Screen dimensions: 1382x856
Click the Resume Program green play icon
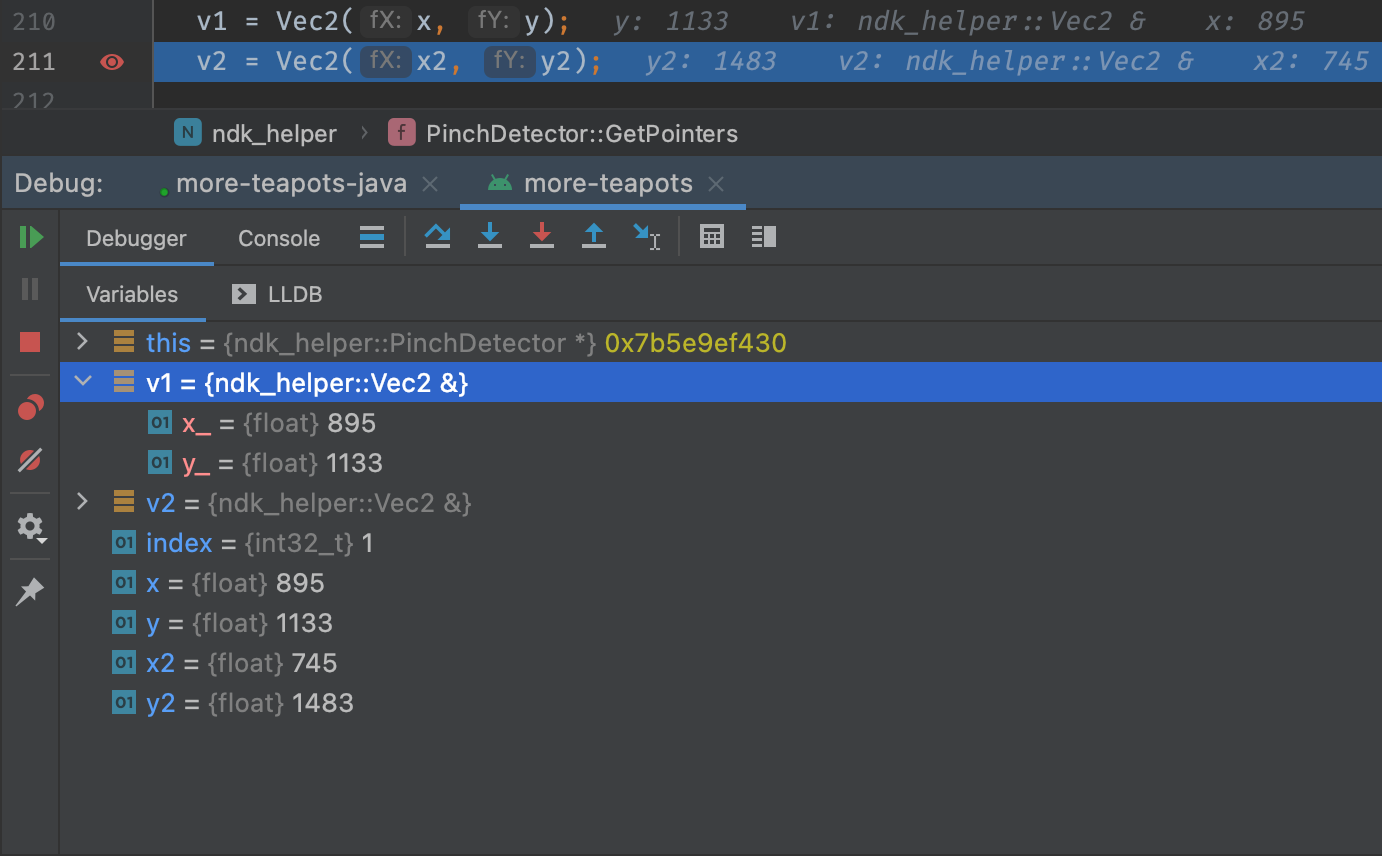31,237
